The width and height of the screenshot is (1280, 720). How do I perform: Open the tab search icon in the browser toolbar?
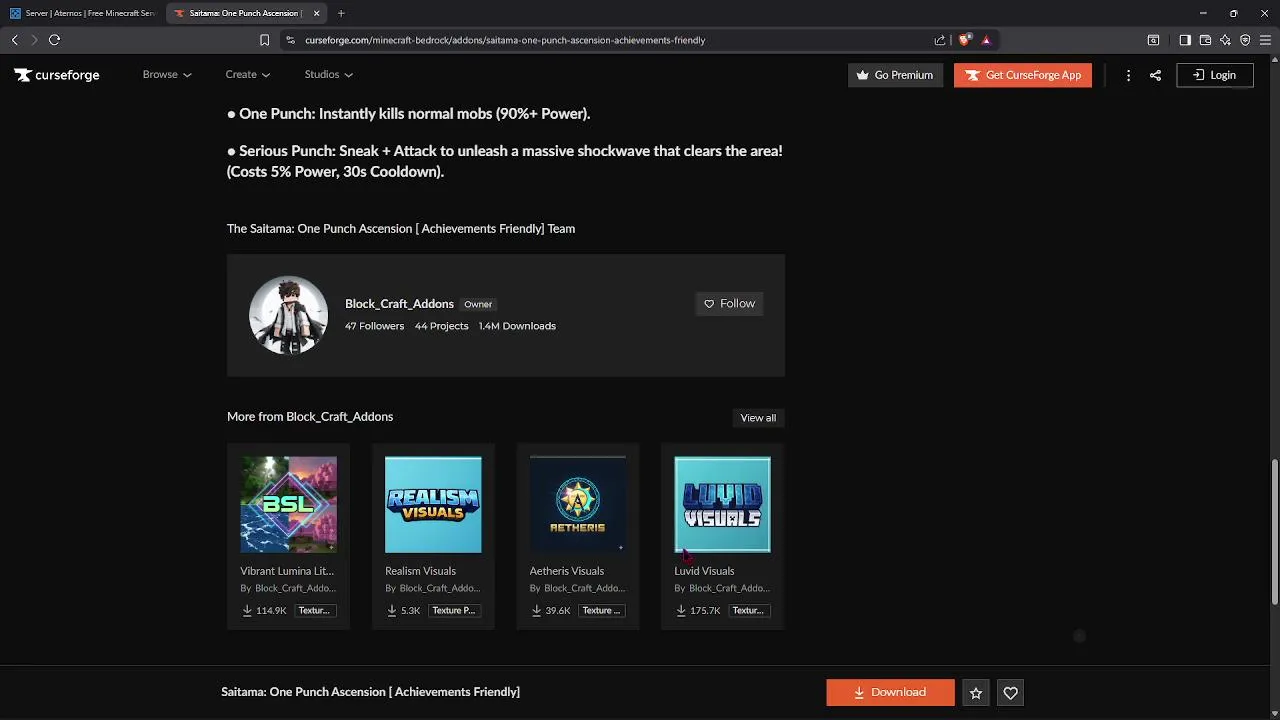1153,40
